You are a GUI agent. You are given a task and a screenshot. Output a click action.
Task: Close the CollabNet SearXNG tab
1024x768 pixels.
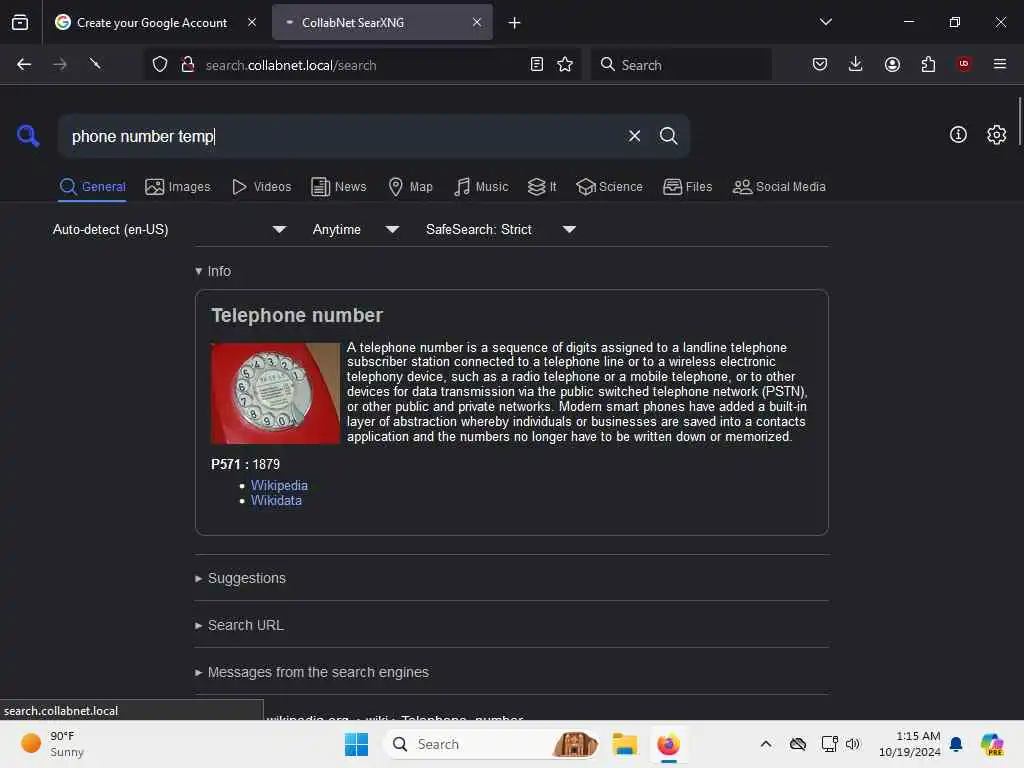477,22
